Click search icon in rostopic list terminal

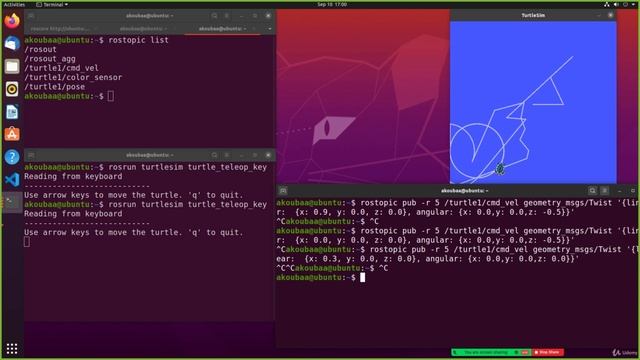coord(214,16)
